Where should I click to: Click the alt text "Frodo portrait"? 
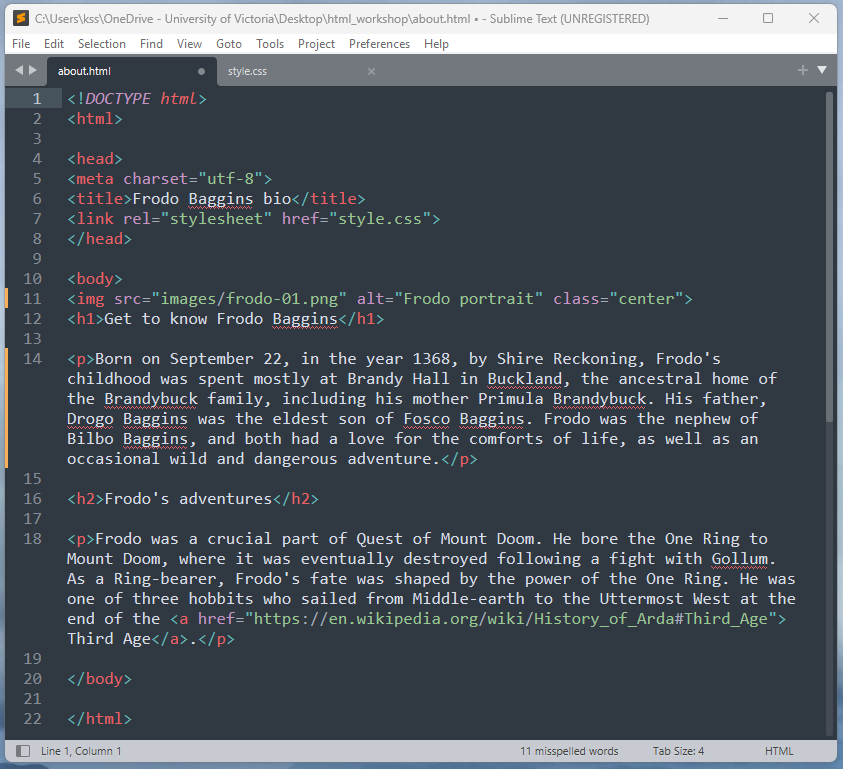pyautogui.click(x=468, y=298)
